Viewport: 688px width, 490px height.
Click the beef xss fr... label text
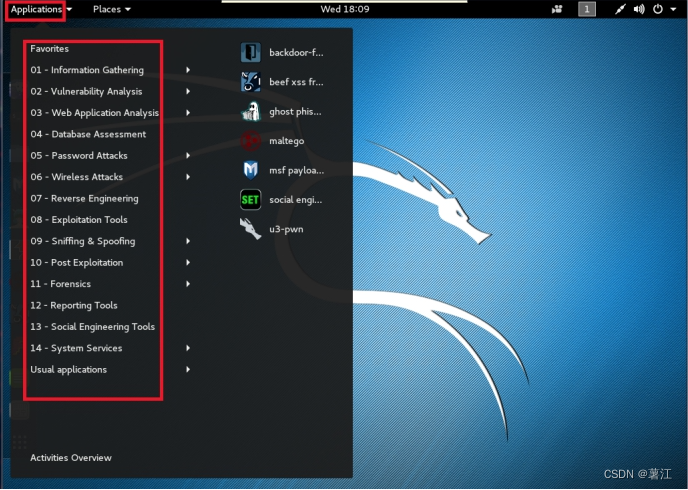[296, 82]
